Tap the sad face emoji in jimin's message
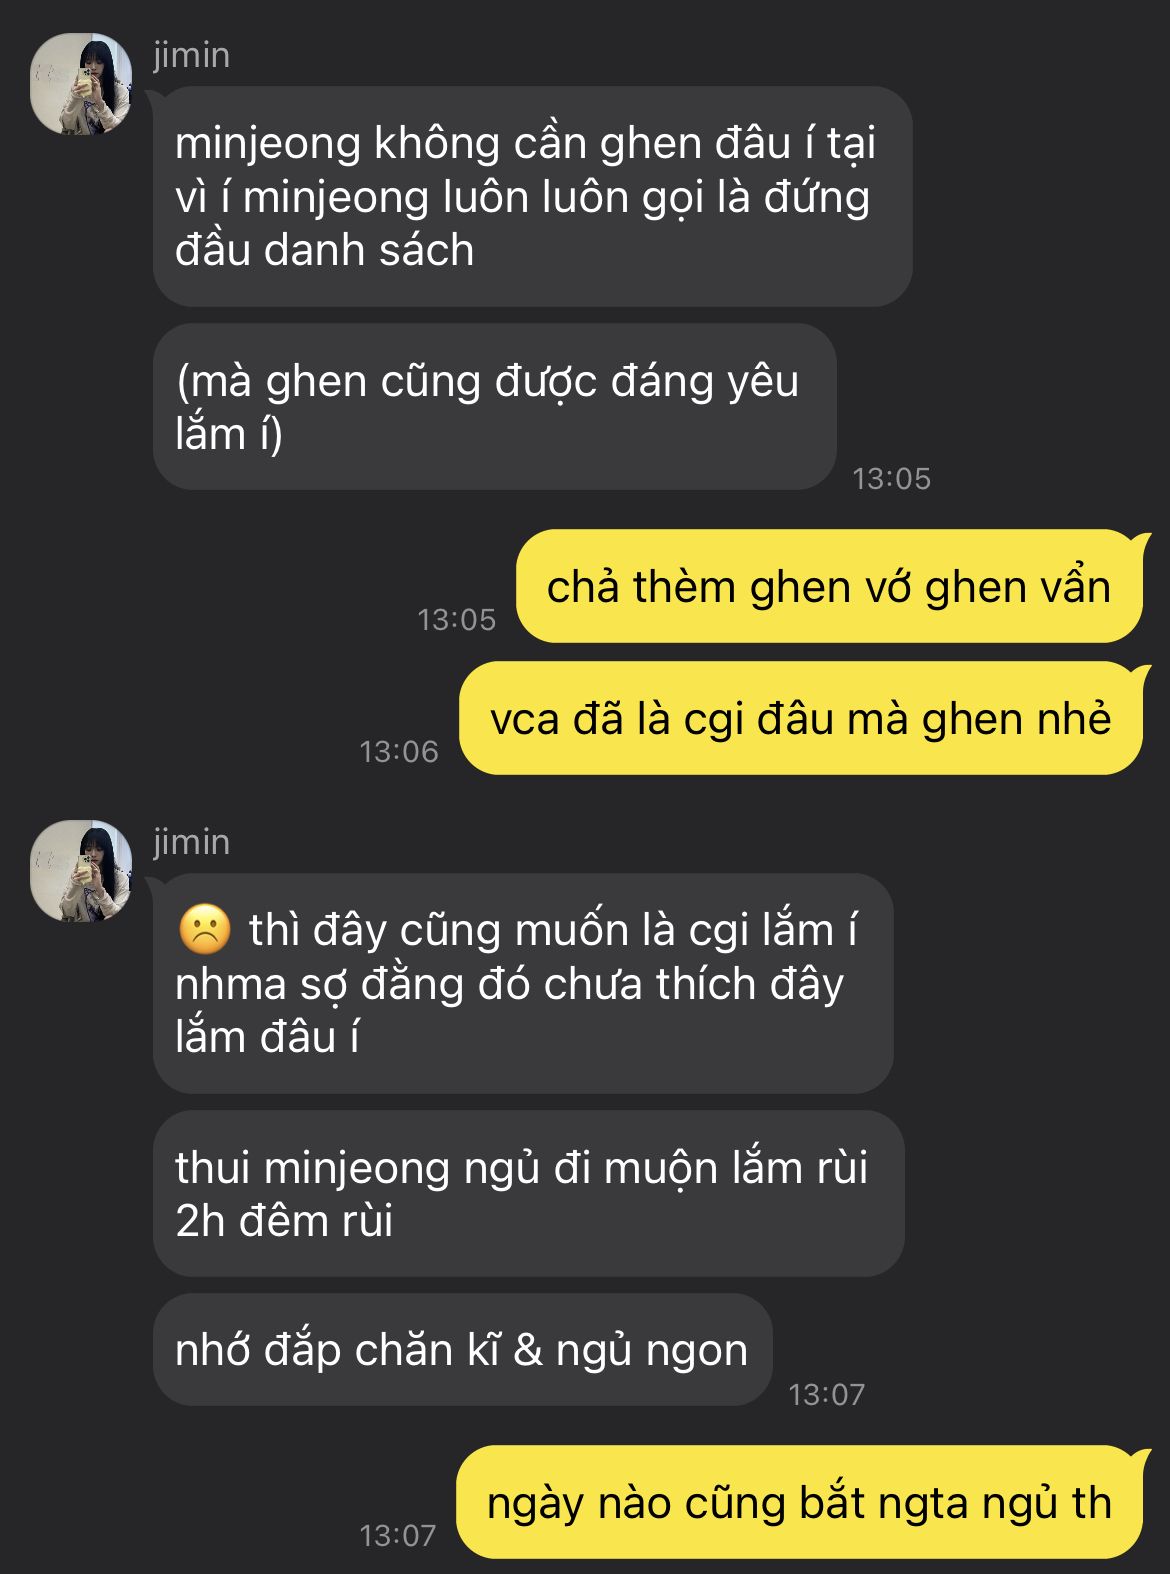Viewport: 1170px width, 1574px height. click(x=205, y=929)
